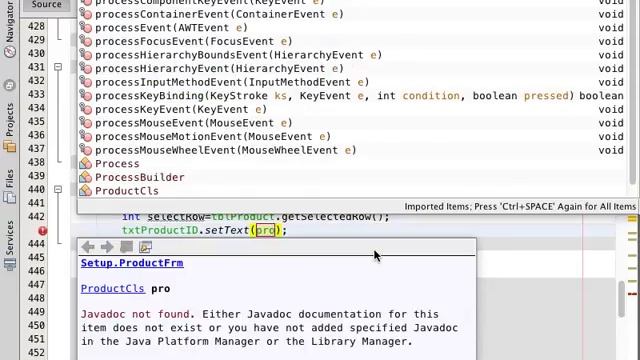
Task: Click the red error mark in error stripe
Action: click(x=632, y=293)
